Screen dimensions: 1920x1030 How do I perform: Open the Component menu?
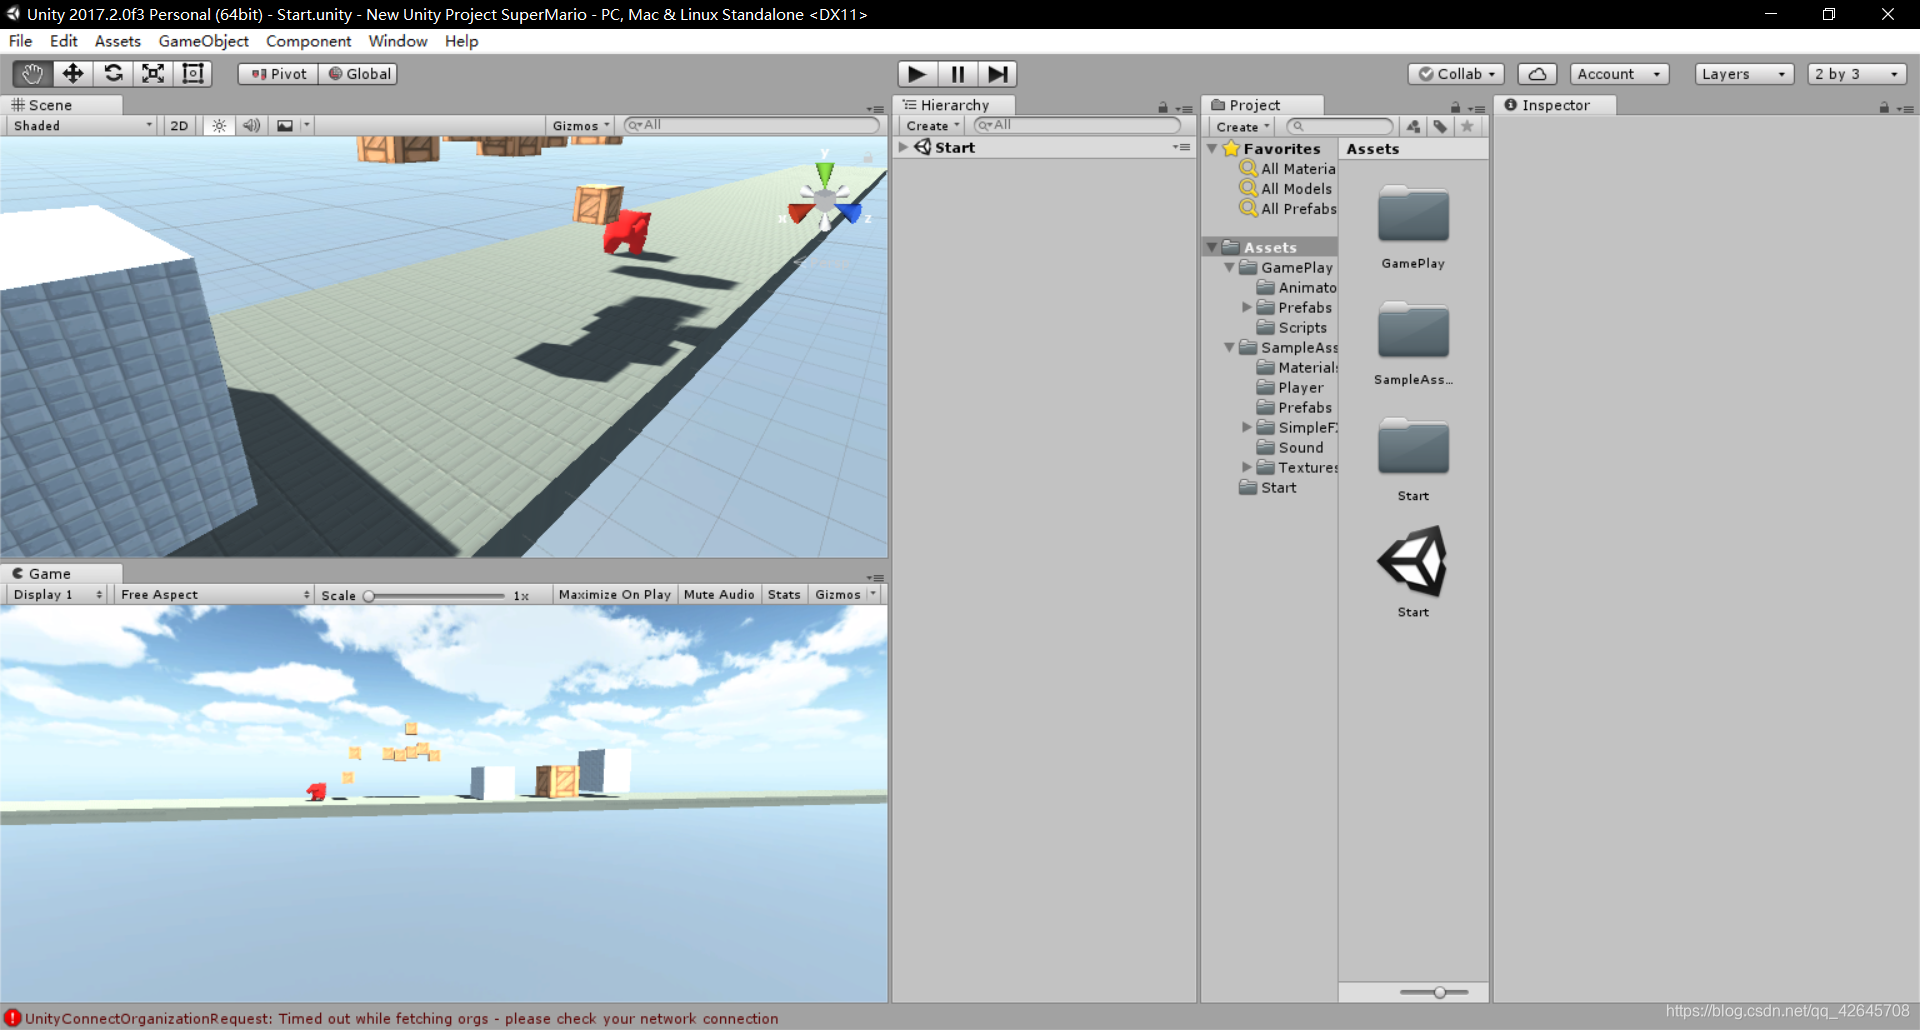click(308, 41)
